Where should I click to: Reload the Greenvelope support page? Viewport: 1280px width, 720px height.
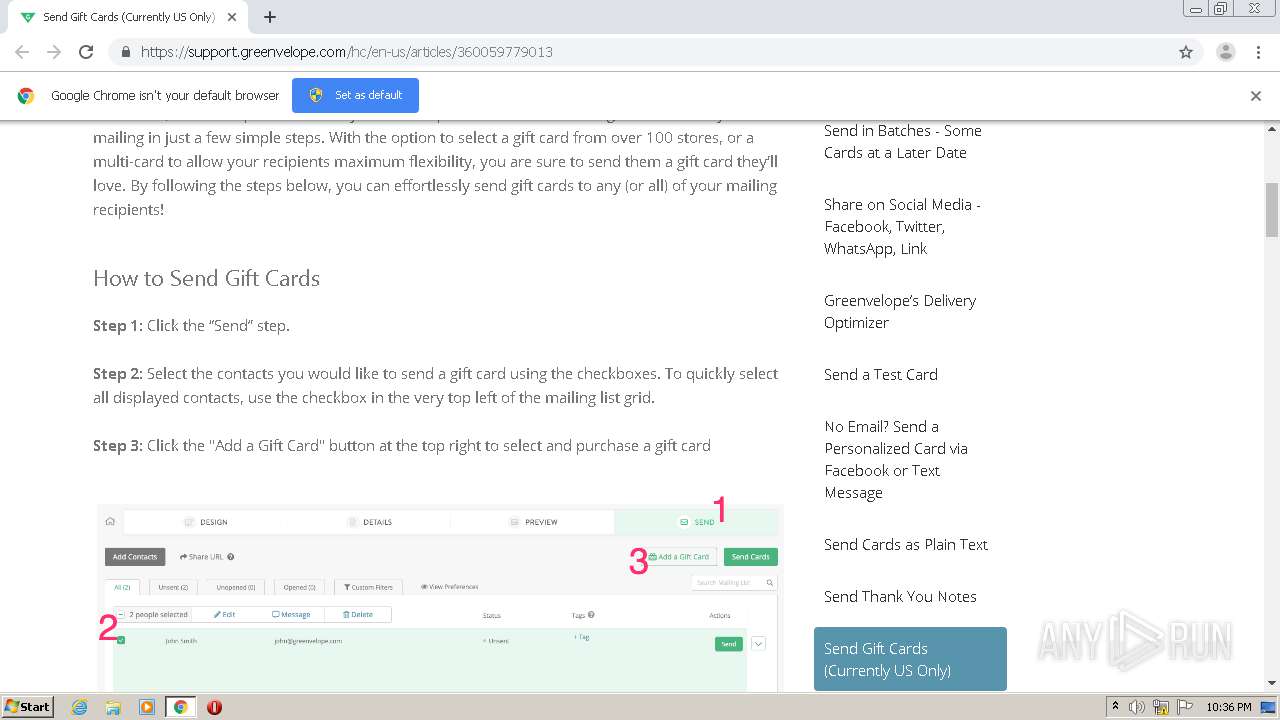point(86,52)
